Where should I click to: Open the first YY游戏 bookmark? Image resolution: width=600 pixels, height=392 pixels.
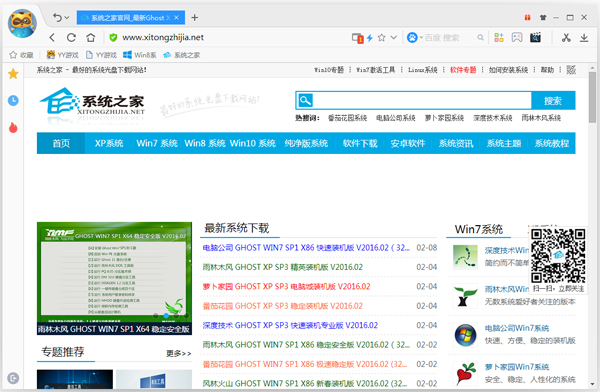click(62, 55)
